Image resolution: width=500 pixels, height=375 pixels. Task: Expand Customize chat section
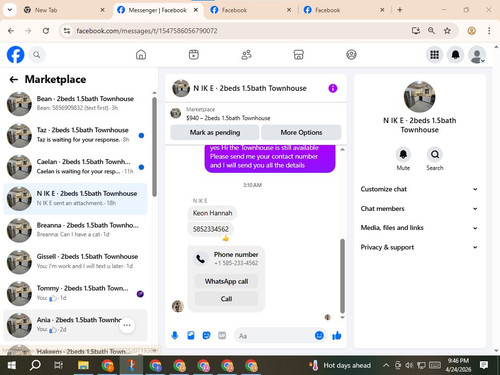419,189
